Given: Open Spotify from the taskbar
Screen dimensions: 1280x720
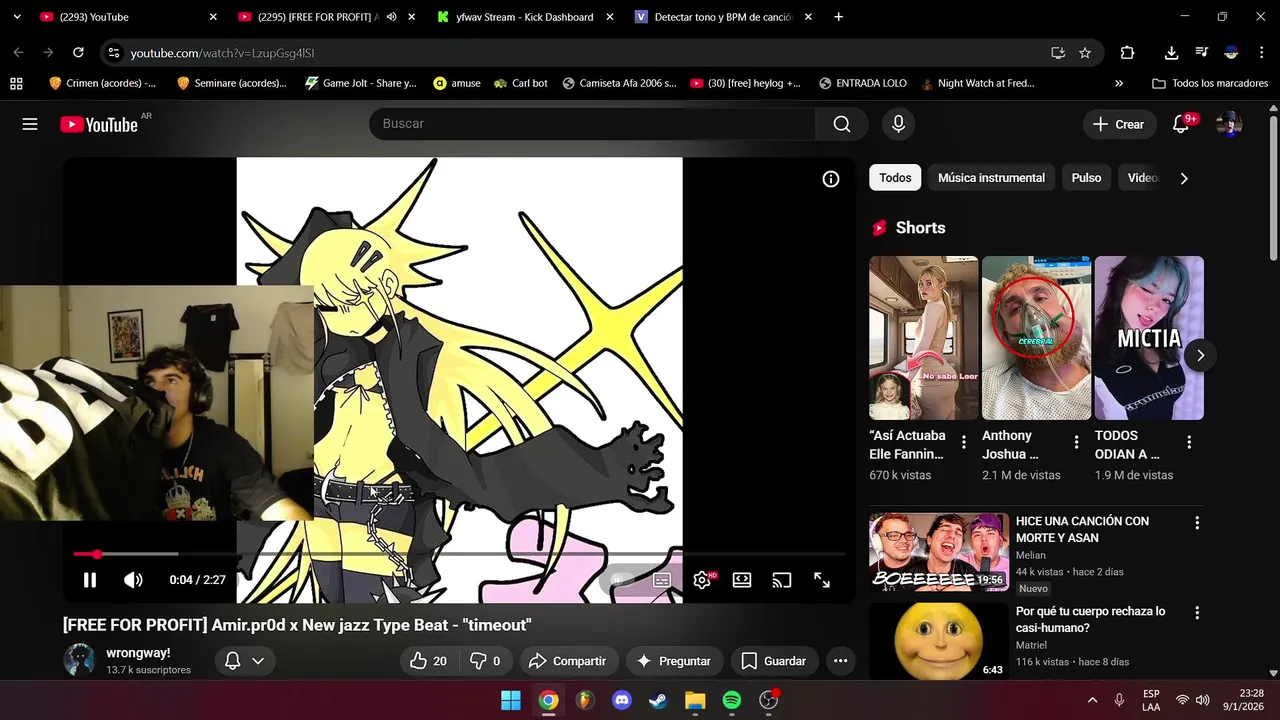Looking at the screenshot, I should pos(732,700).
